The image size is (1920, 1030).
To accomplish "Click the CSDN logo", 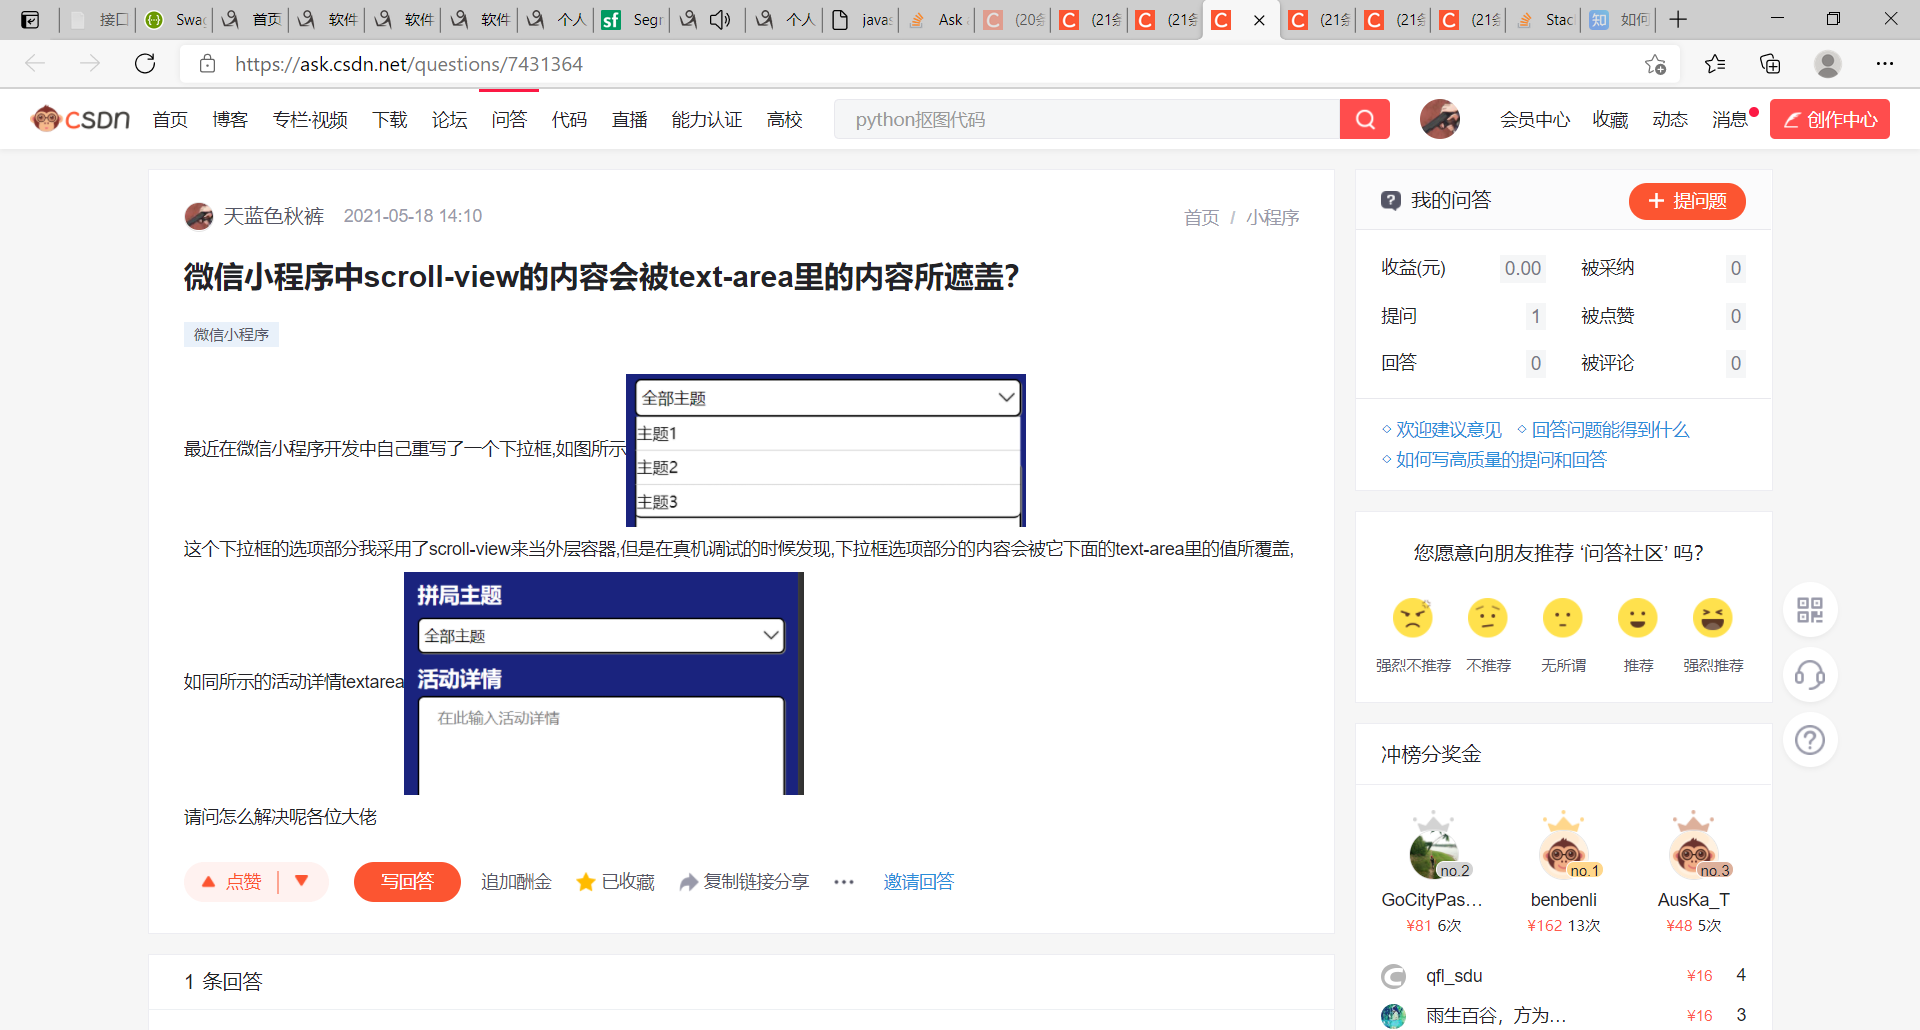I will point(80,119).
